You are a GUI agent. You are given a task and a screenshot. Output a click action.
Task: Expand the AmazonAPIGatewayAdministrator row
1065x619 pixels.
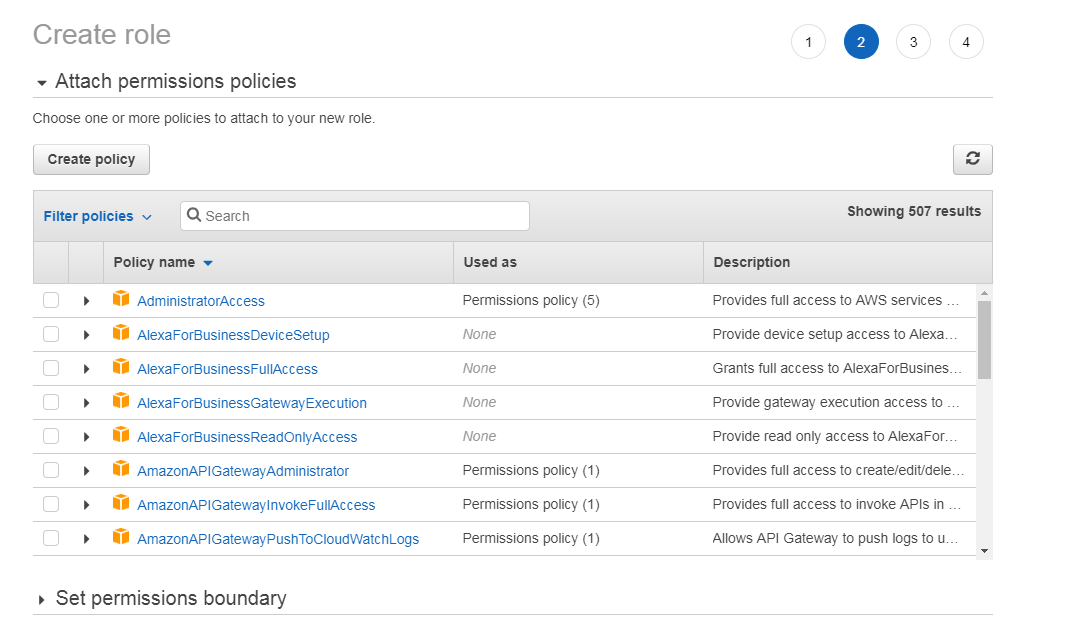click(86, 471)
